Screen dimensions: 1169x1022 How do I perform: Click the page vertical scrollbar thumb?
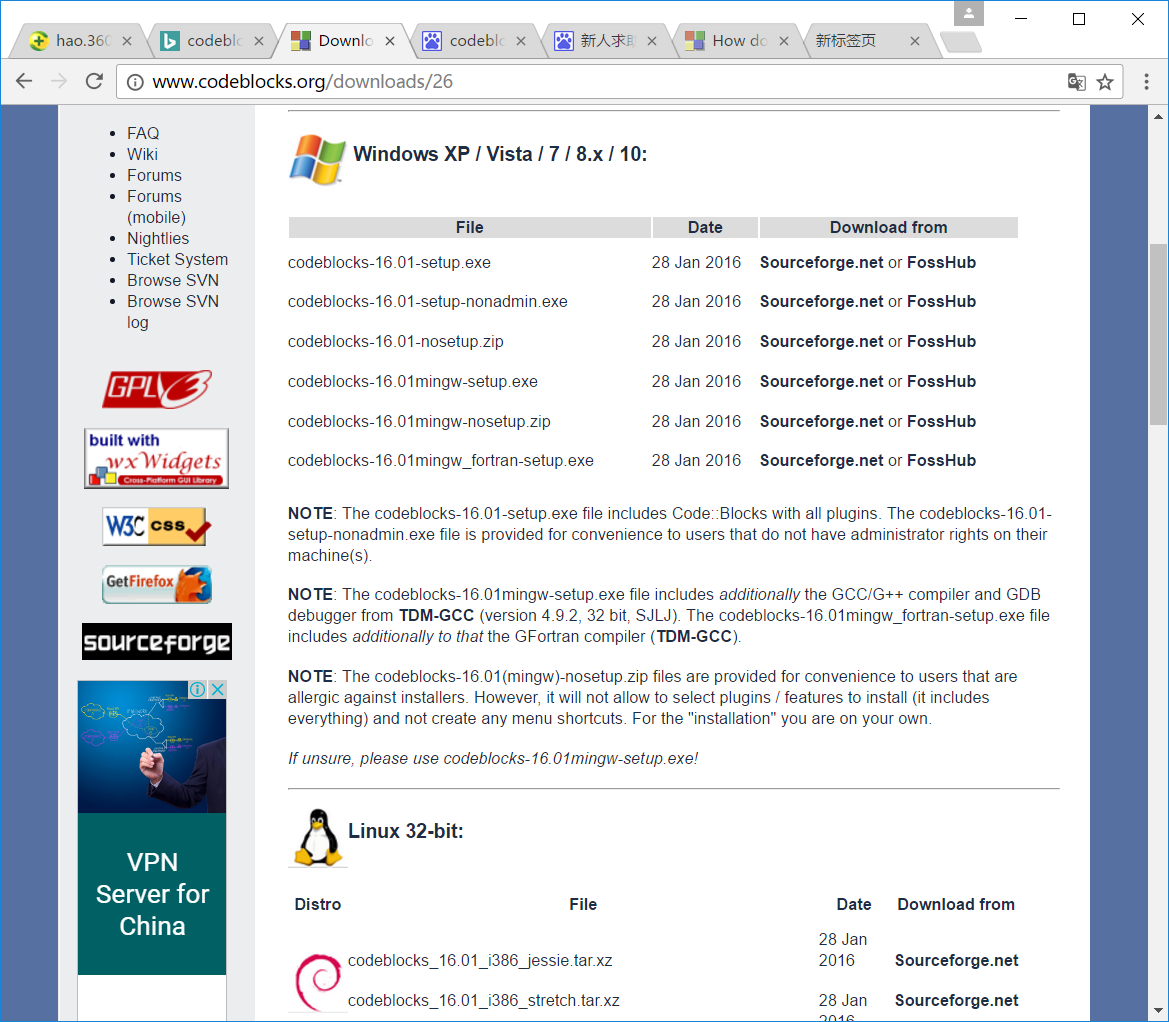1158,334
